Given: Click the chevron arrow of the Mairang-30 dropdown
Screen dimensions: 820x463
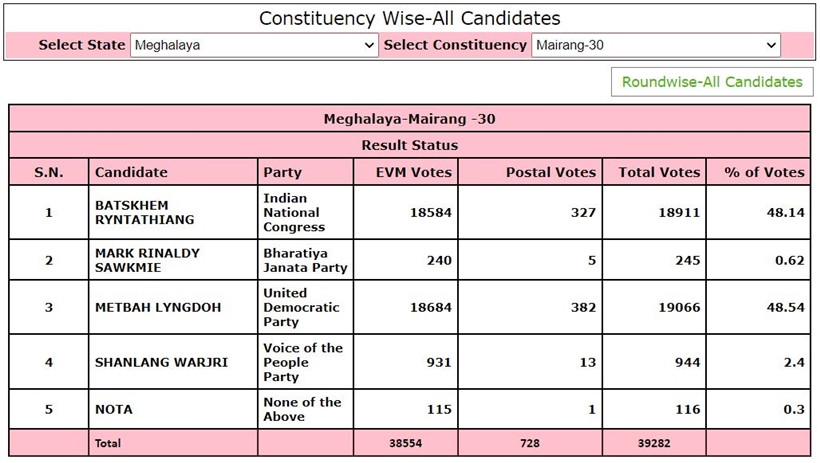Looking at the screenshot, I should click(771, 46).
